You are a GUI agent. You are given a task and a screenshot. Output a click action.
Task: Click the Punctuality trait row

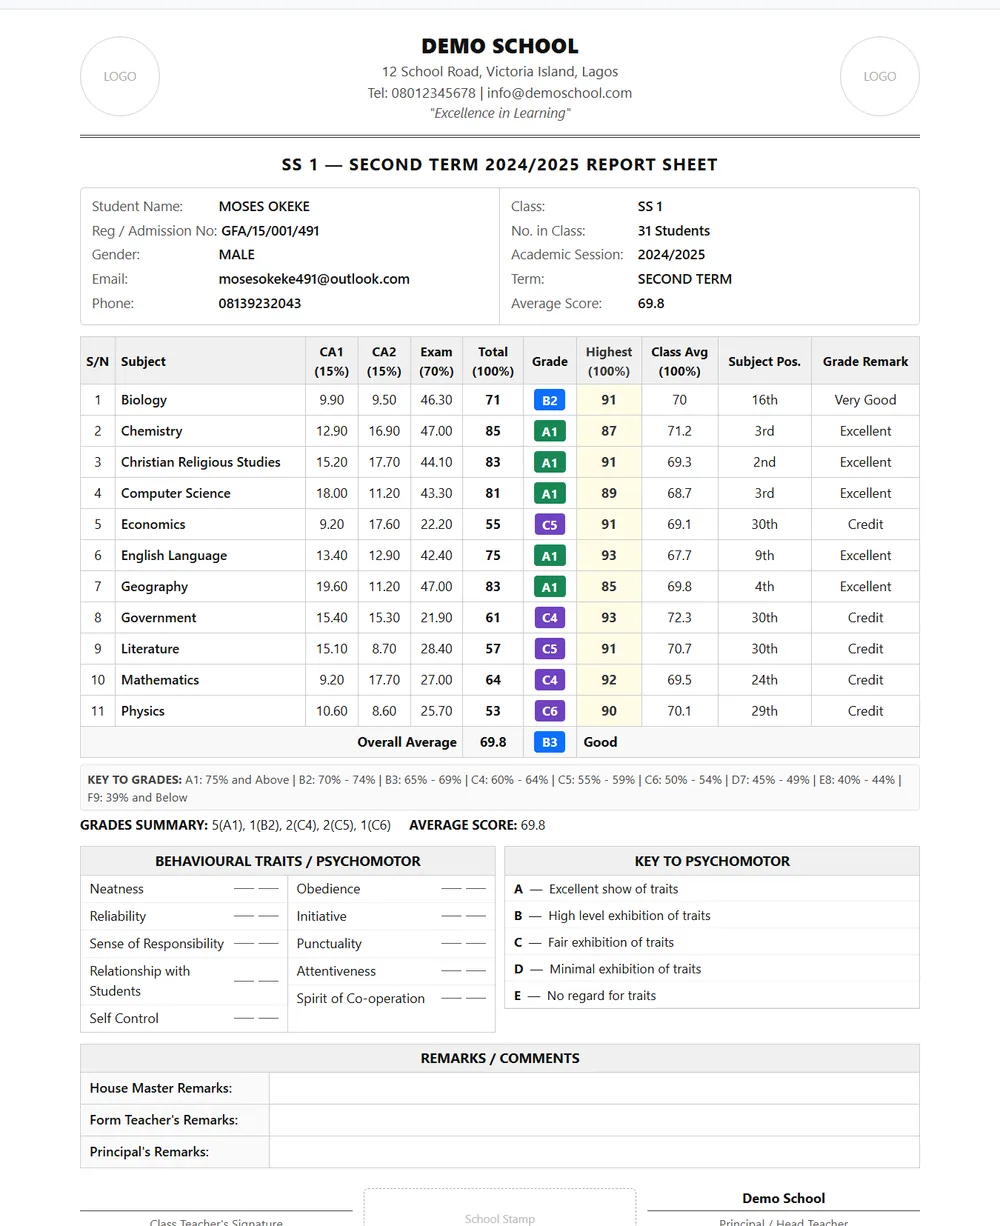[391, 943]
